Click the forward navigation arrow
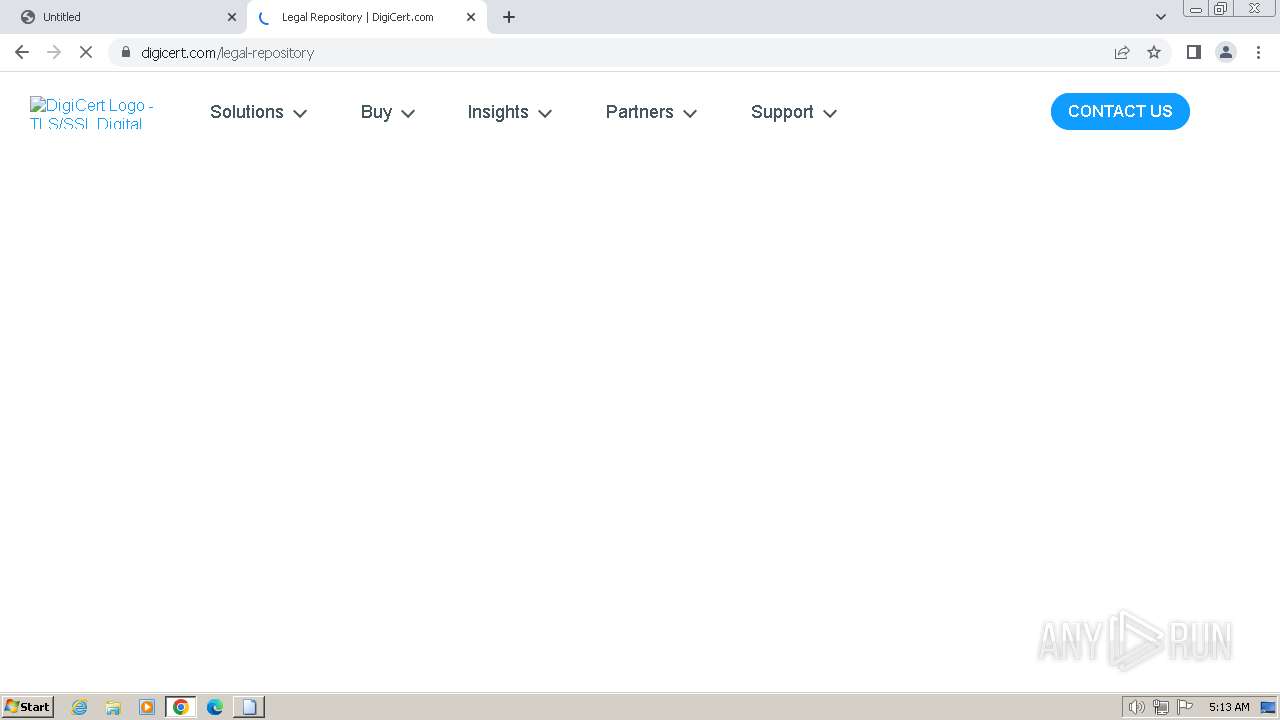 [x=54, y=52]
